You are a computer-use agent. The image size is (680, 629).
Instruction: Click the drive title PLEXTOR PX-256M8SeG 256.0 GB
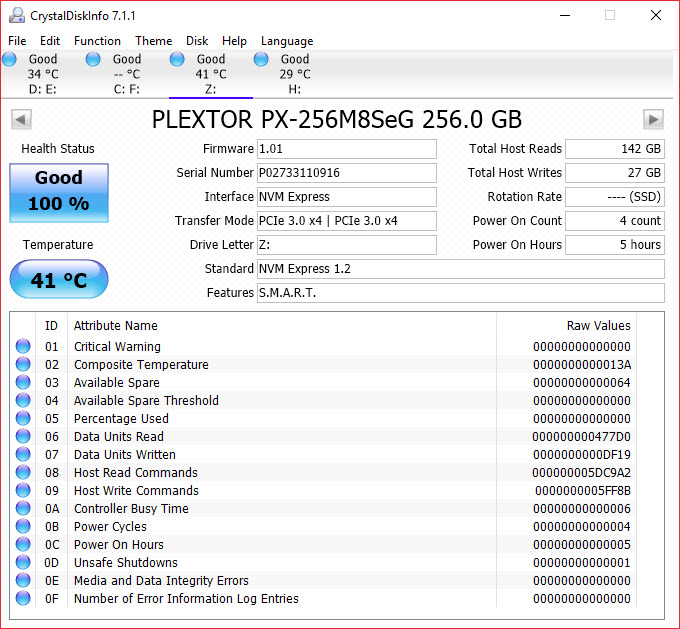click(x=337, y=119)
